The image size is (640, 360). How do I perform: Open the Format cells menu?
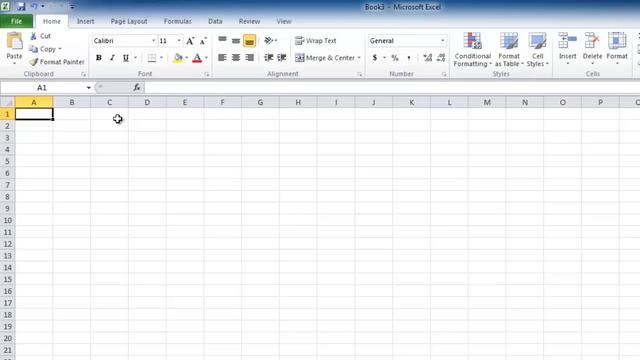617,49
